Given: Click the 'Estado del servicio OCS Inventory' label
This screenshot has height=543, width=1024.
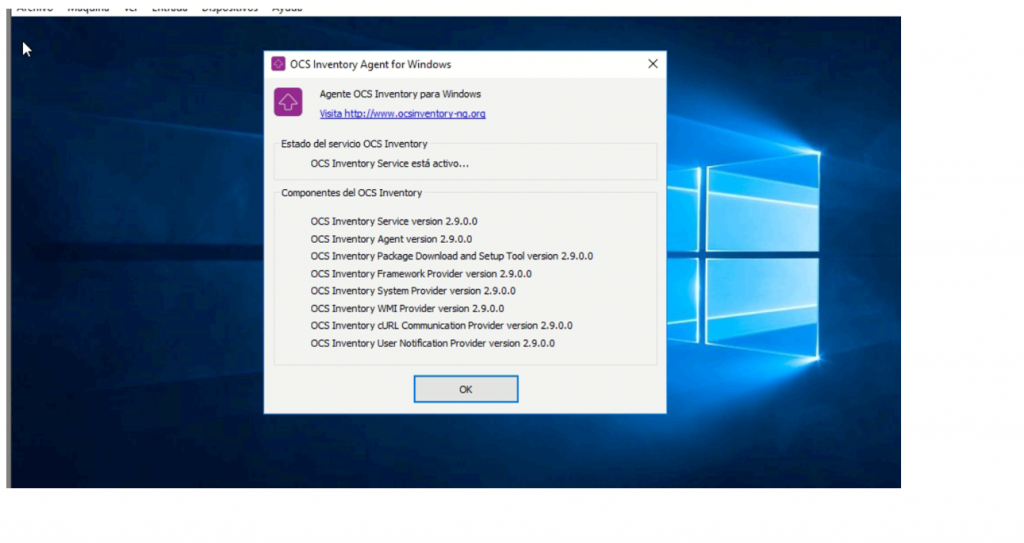Looking at the screenshot, I should tap(354, 144).
